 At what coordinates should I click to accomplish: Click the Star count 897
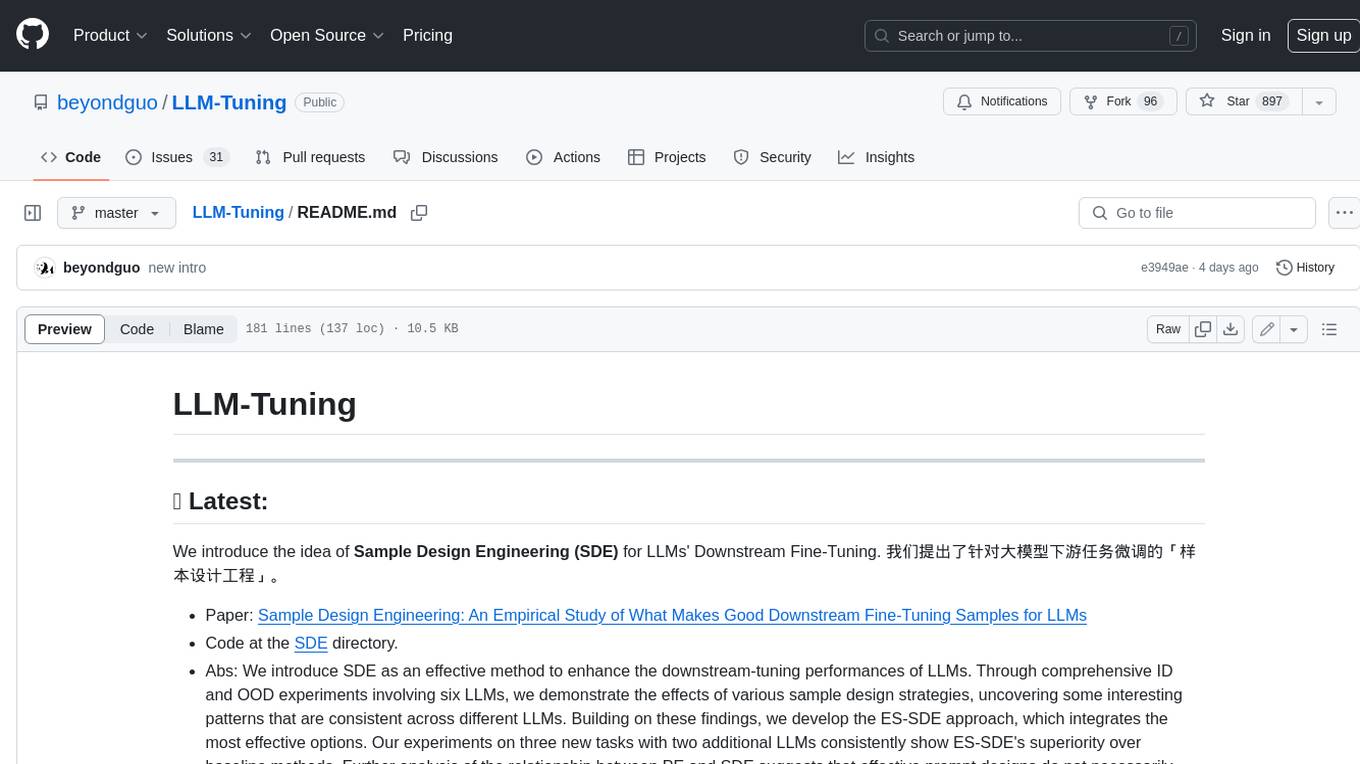1272,102
